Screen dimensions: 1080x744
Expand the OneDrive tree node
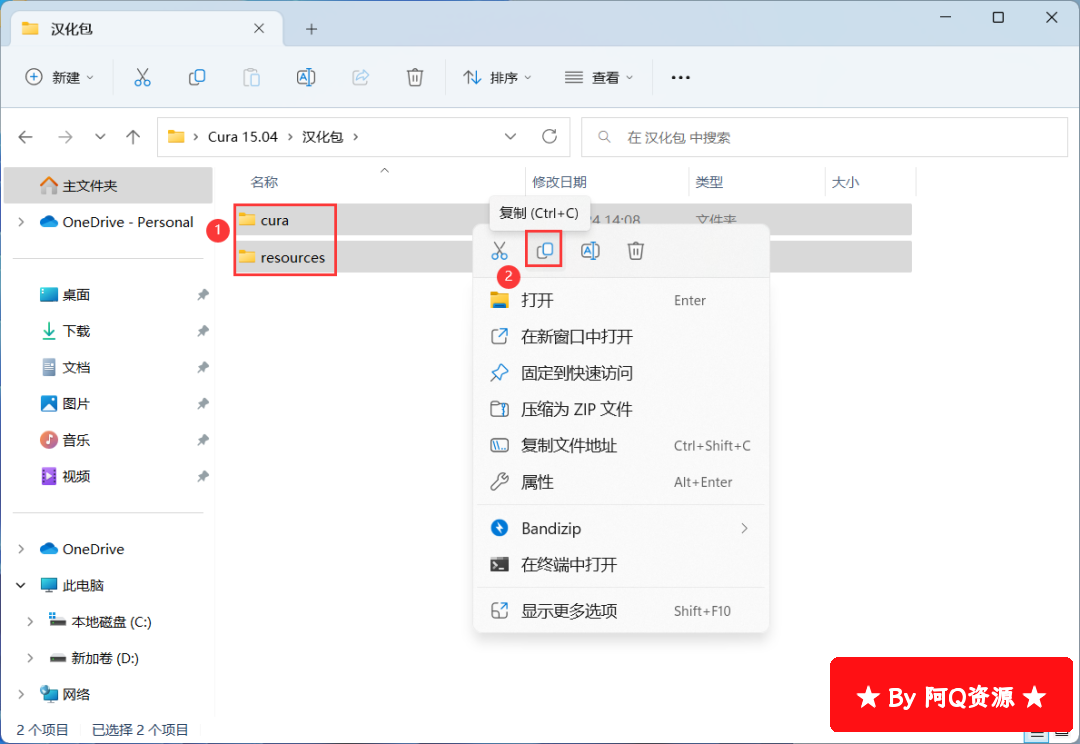(x=21, y=549)
